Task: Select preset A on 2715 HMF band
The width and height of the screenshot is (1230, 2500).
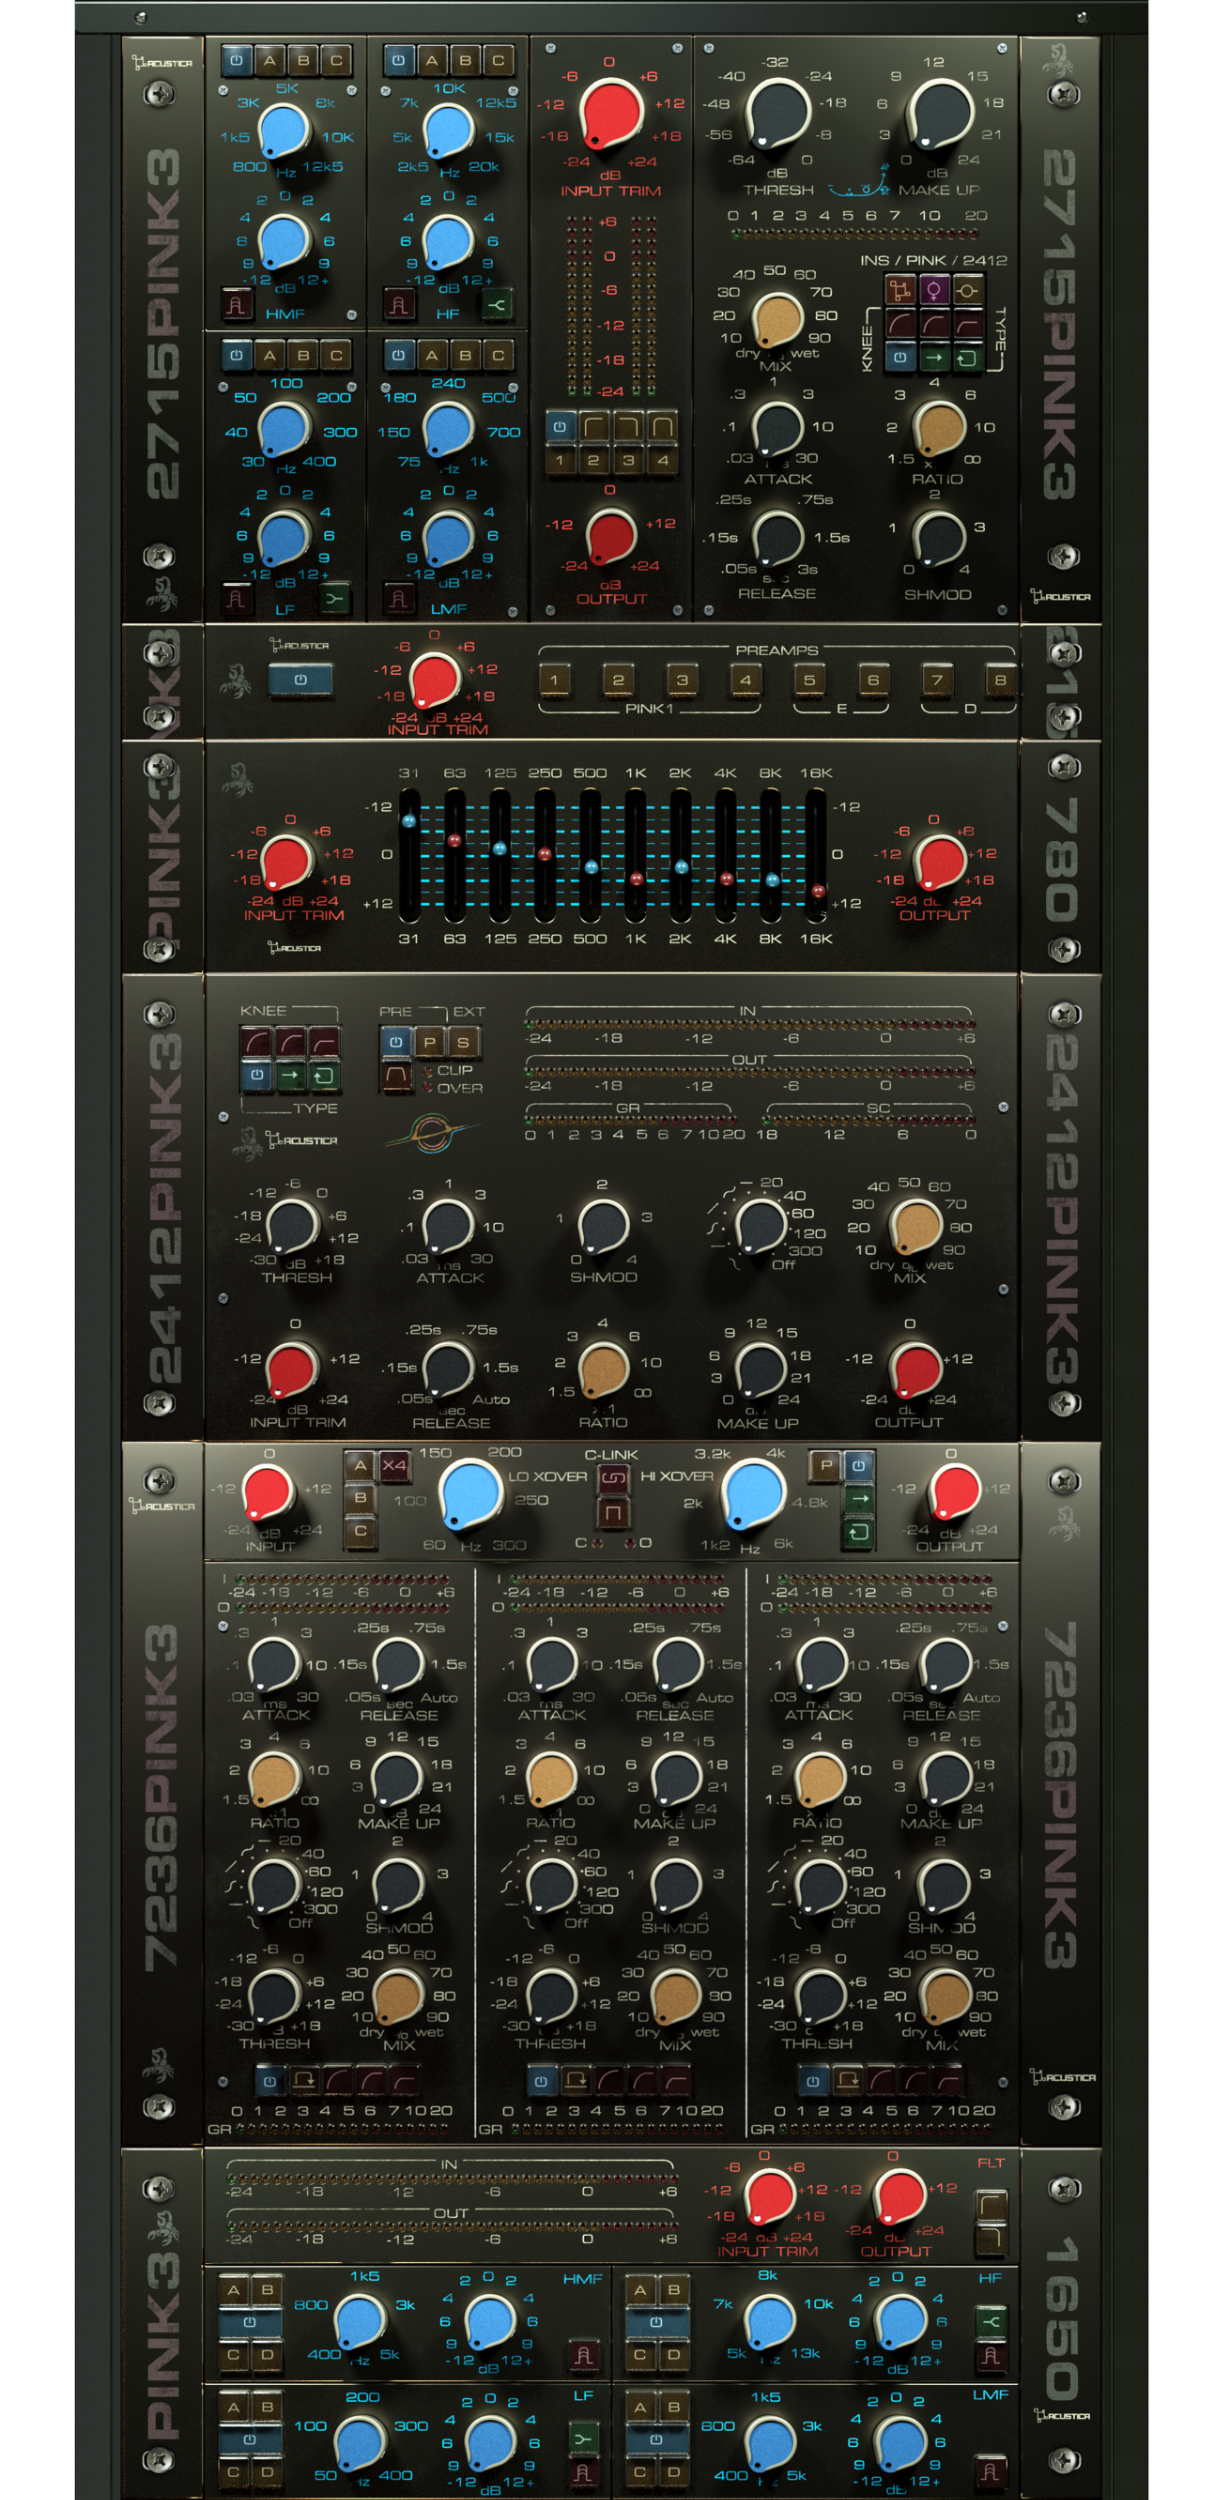Action: tap(269, 61)
